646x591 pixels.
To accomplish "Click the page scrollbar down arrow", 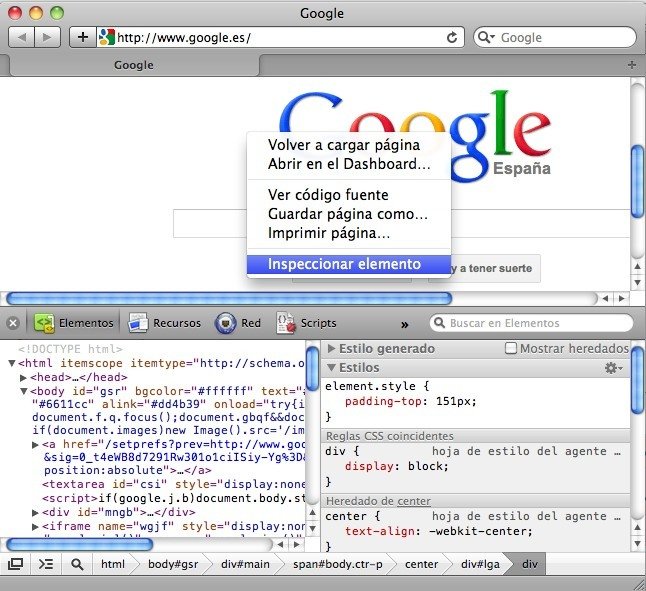I will coord(637,282).
